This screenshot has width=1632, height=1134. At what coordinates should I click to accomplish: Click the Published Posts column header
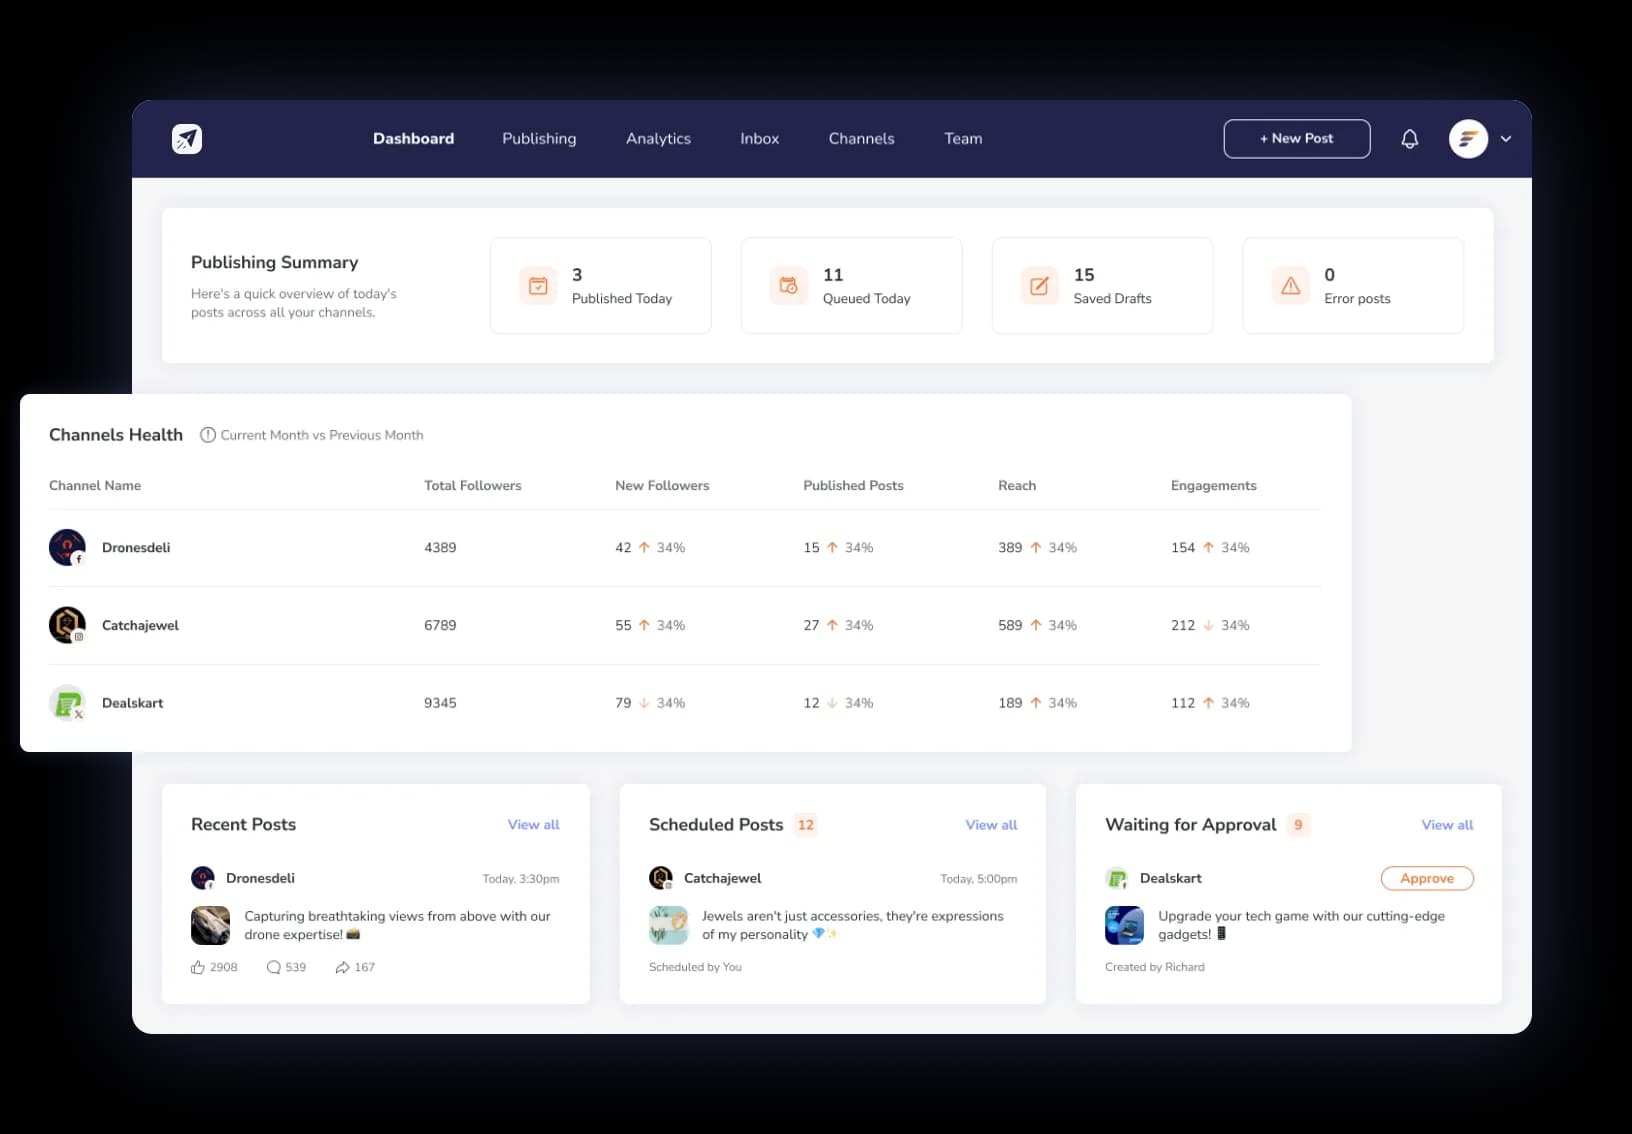coord(853,485)
